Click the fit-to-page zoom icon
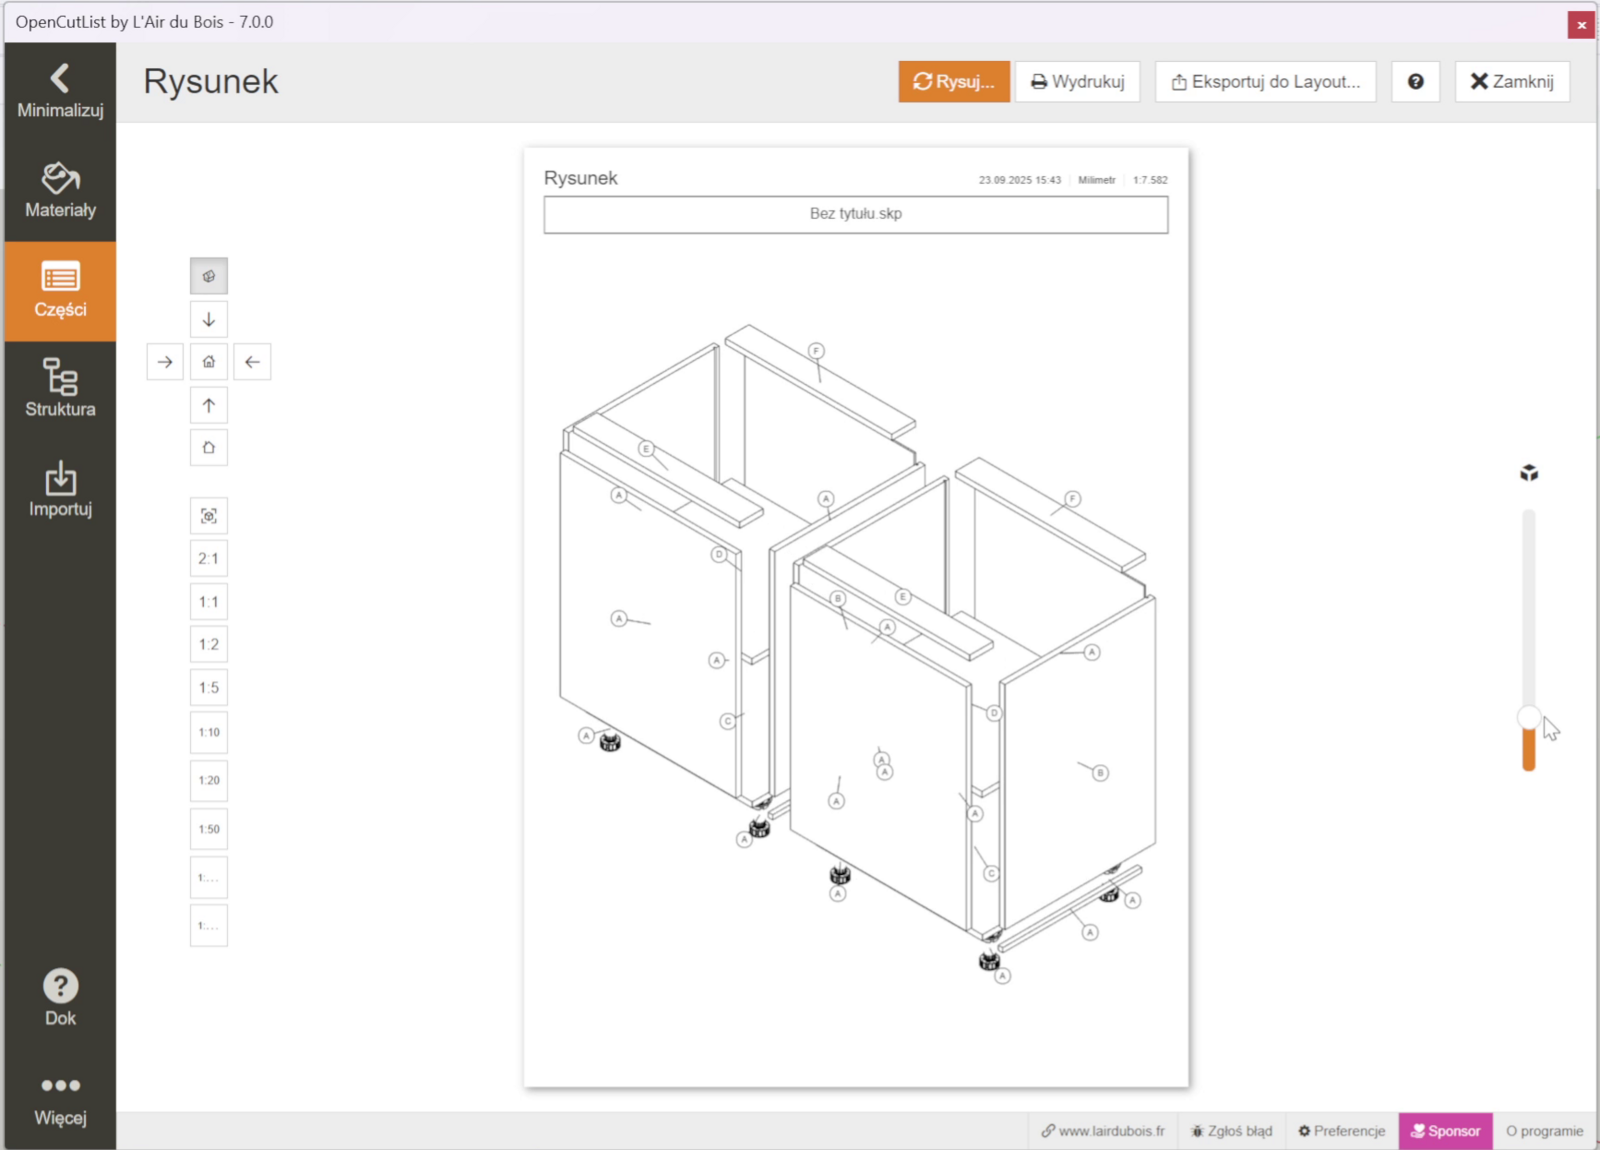Viewport: 1600px width, 1150px height. [x=209, y=516]
